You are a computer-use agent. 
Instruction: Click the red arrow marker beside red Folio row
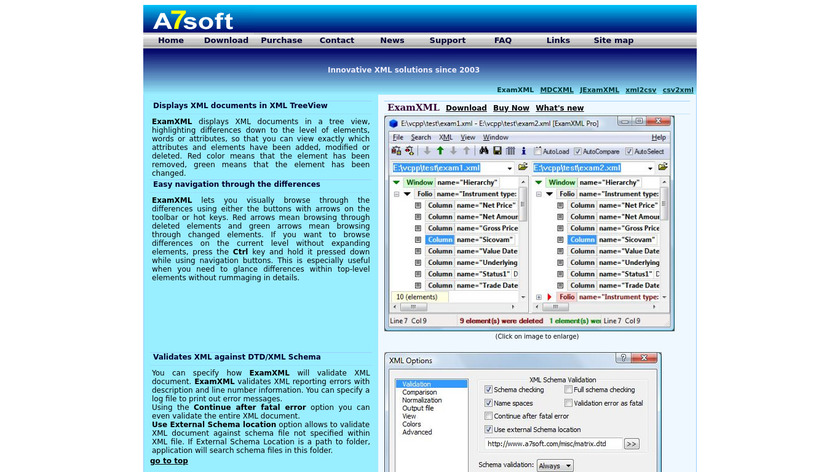(x=549, y=297)
